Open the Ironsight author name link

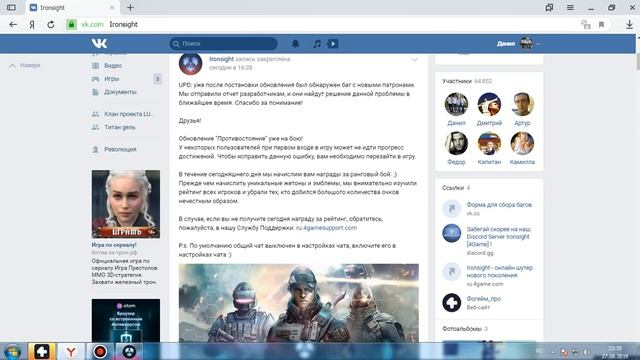[221, 59]
